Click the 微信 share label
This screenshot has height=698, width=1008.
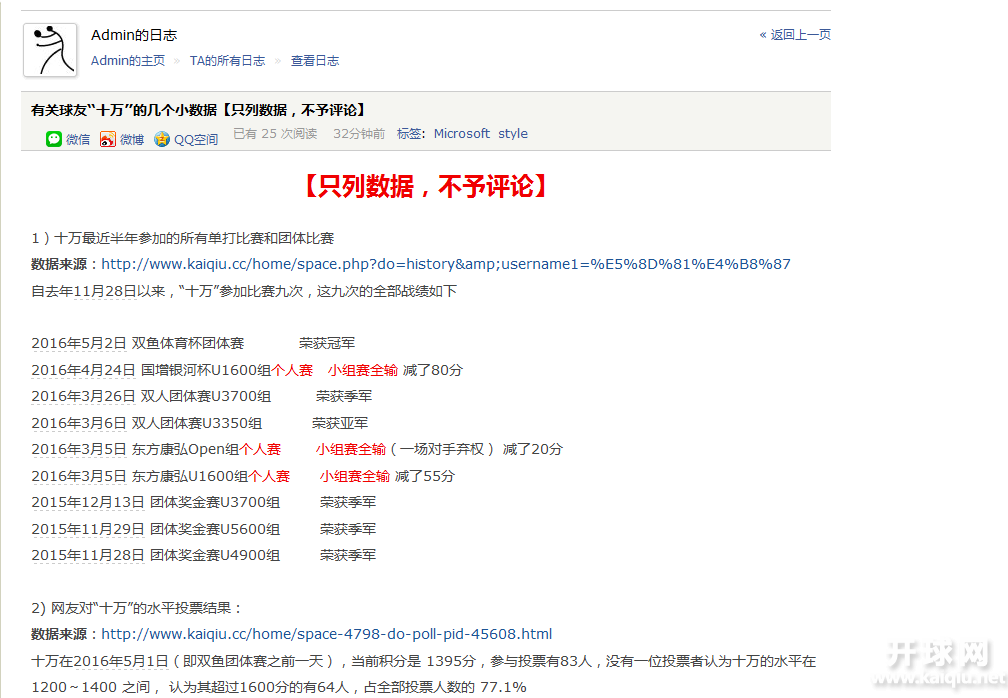pyautogui.click(x=78, y=139)
